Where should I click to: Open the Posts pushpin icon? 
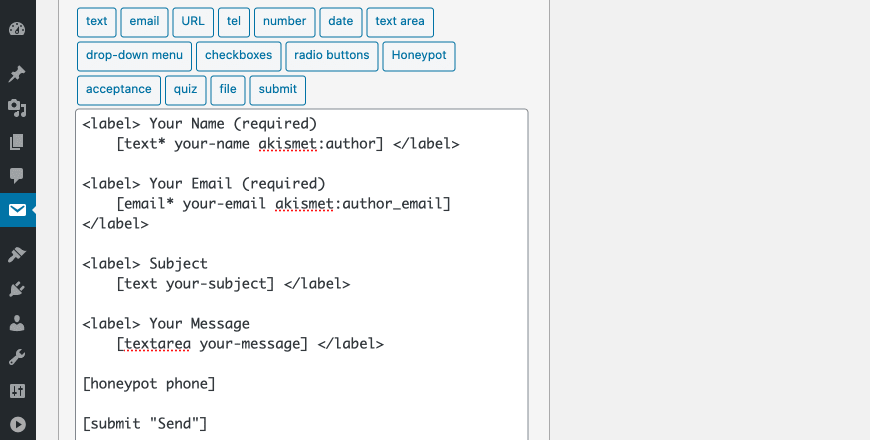[x=17, y=74]
